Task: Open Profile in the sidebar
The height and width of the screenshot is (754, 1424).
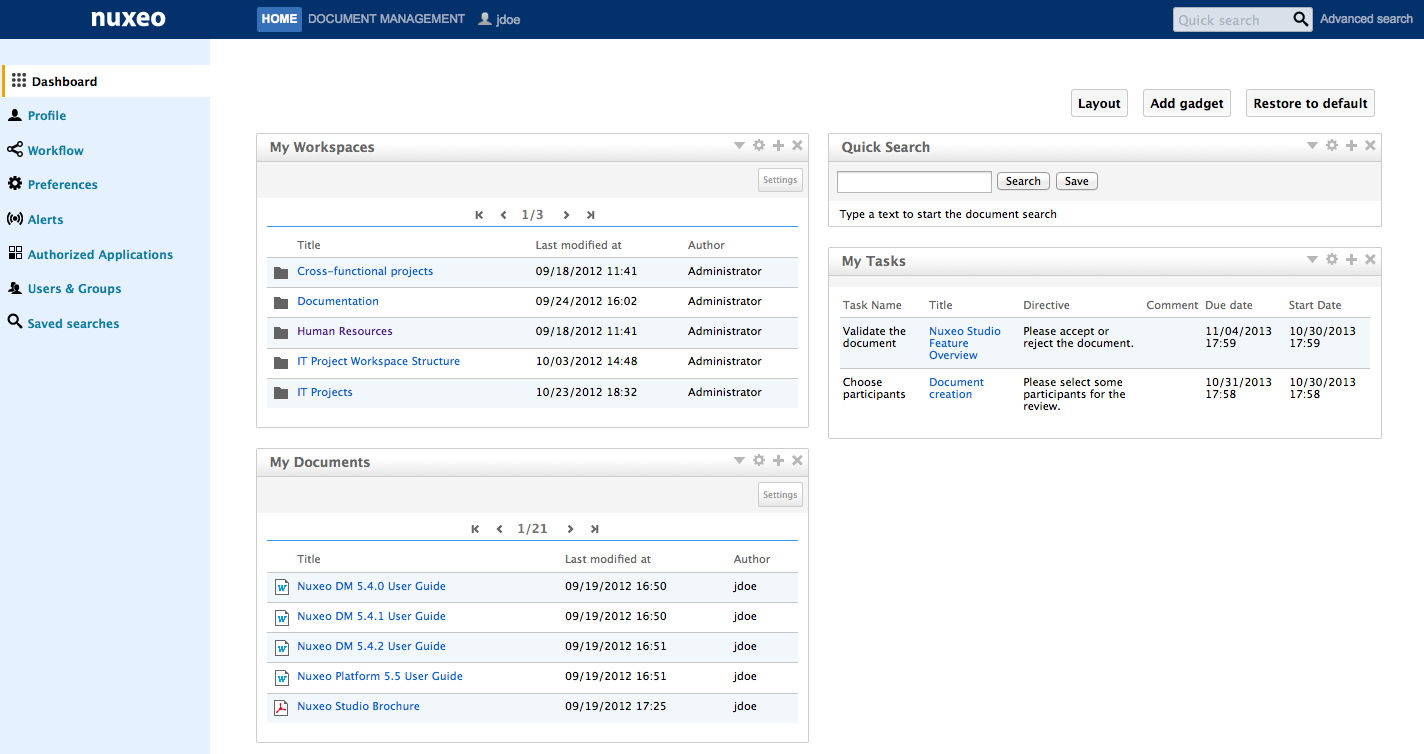Action: click(x=46, y=116)
